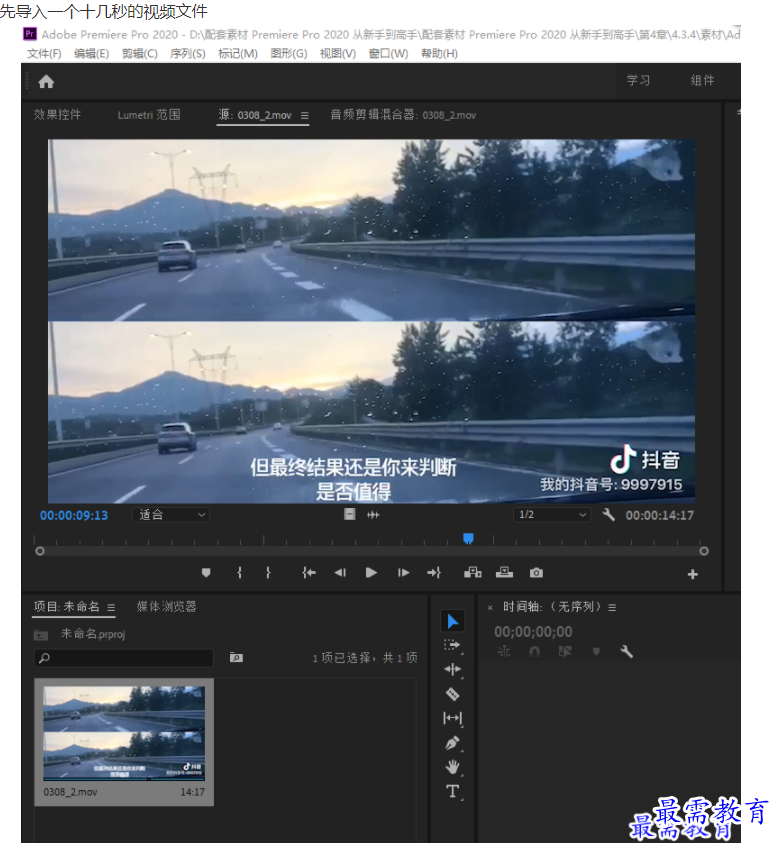Click the Insert edit button
777x843 pixels.
tap(473, 573)
